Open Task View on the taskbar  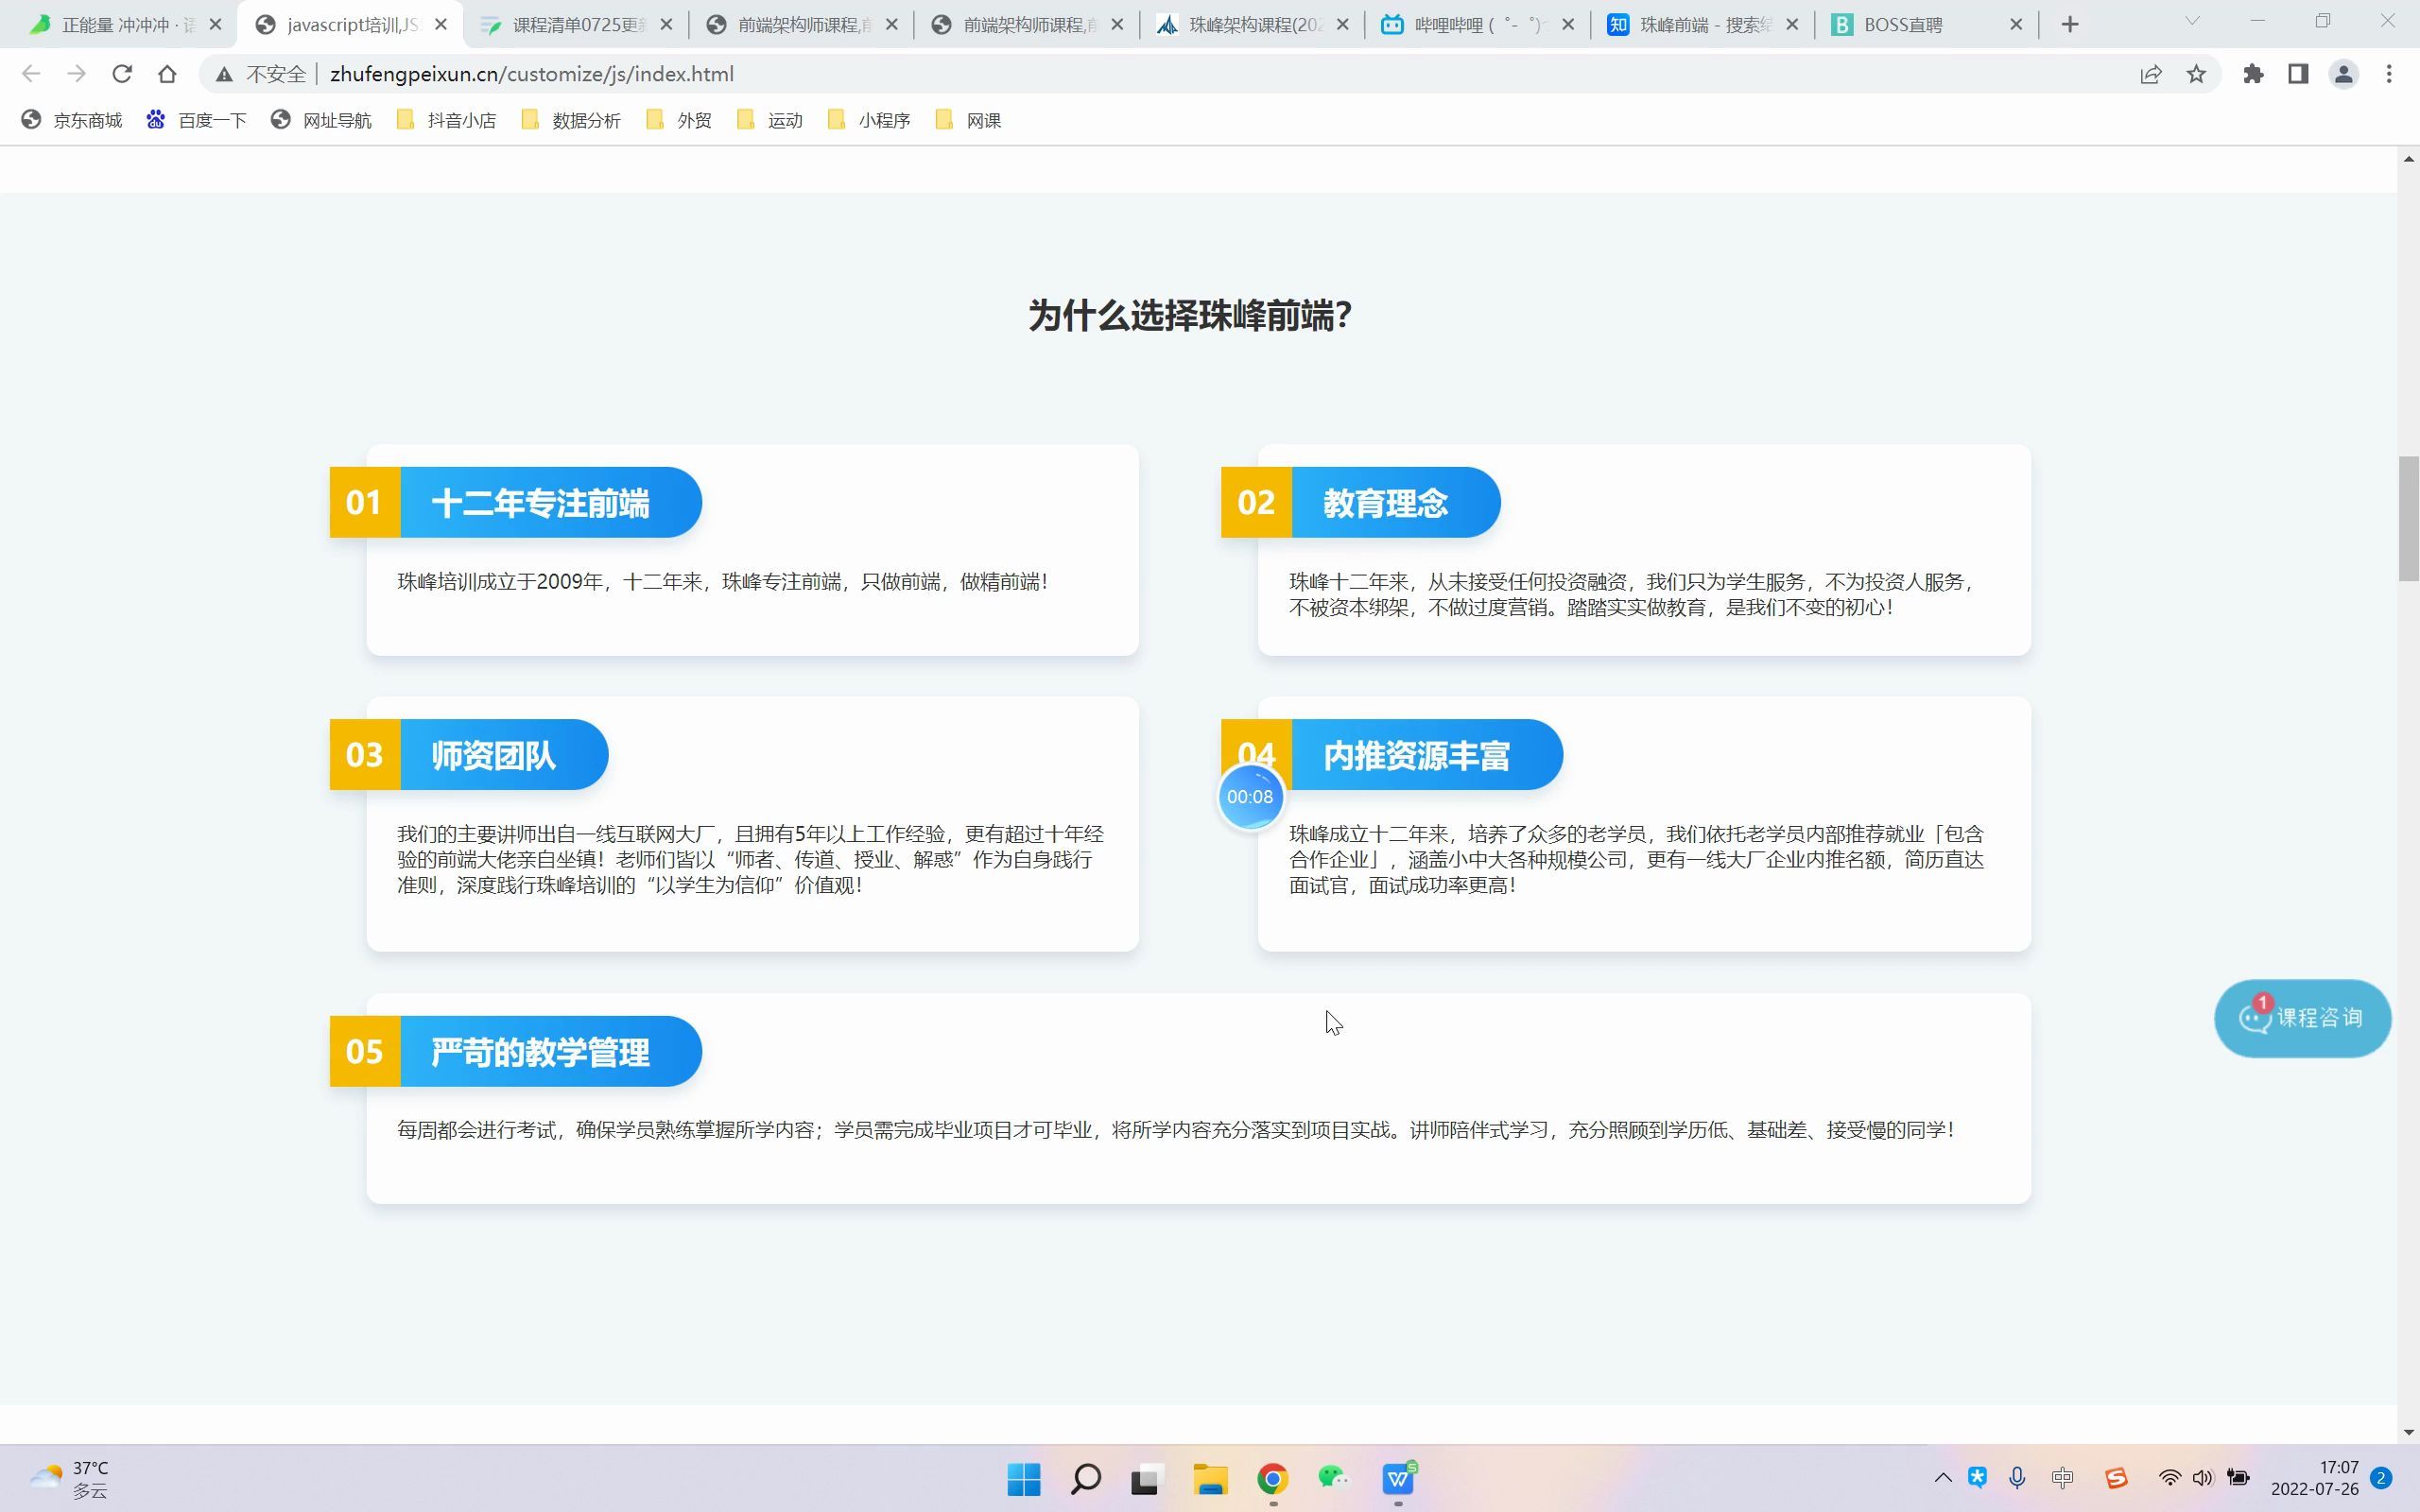(1147, 1479)
